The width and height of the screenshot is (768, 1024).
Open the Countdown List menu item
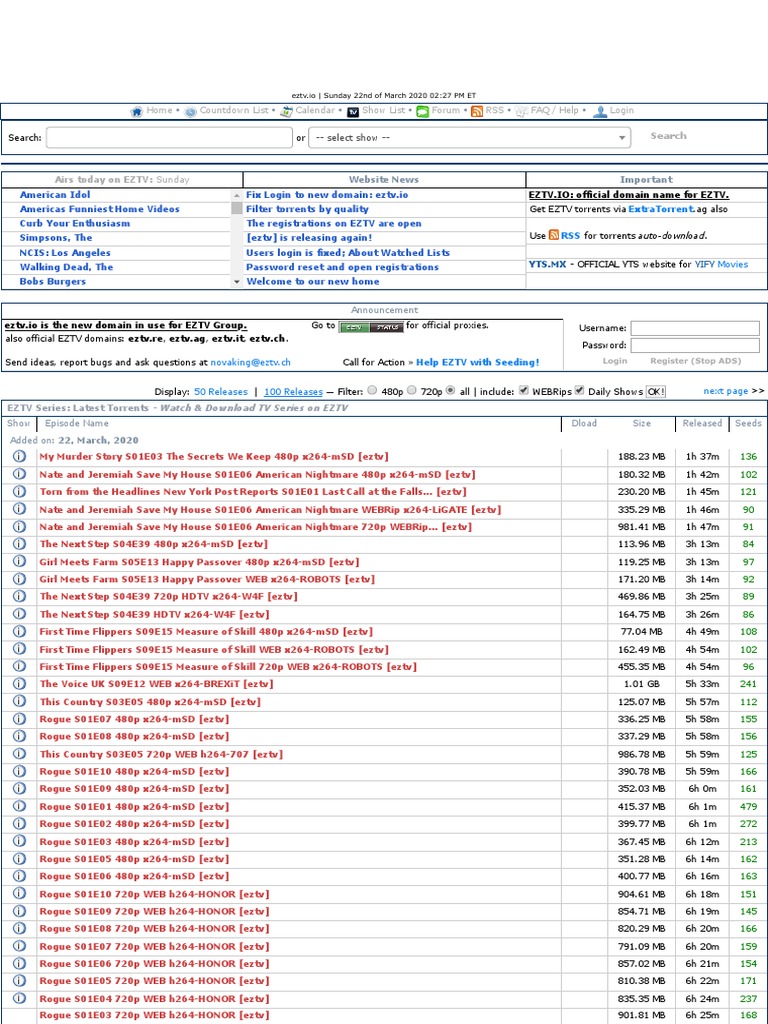pyautogui.click(x=234, y=110)
